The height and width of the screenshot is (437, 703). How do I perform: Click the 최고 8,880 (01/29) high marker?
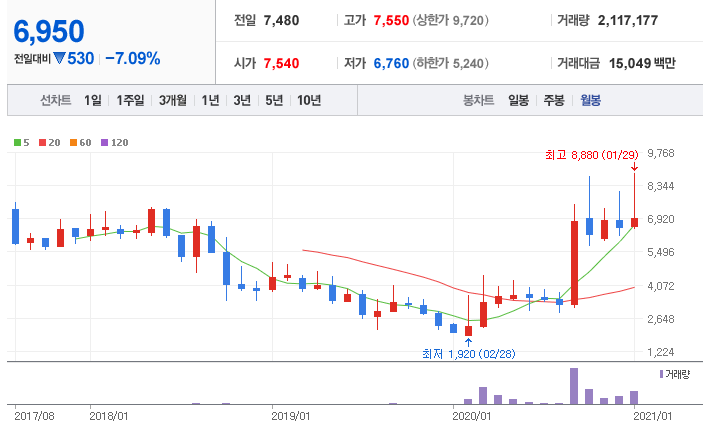tap(592, 155)
